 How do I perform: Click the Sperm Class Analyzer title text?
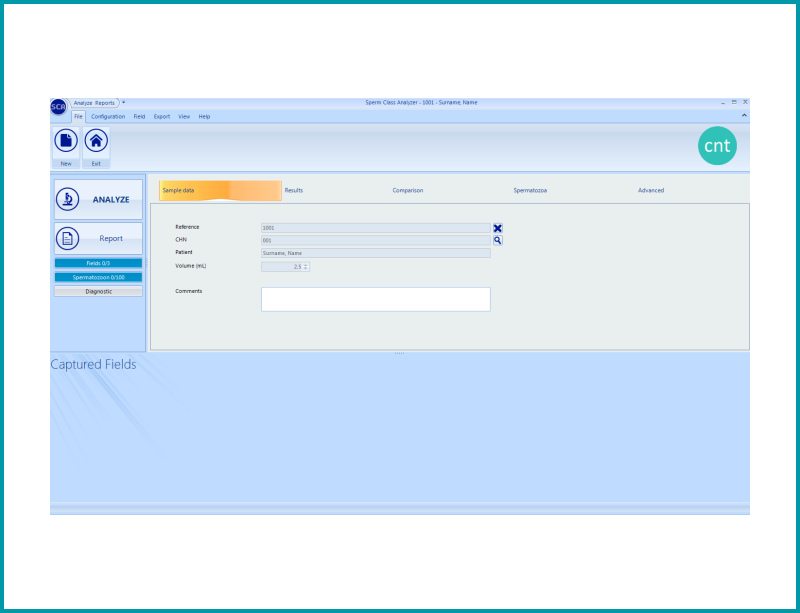pyautogui.click(x=421, y=103)
